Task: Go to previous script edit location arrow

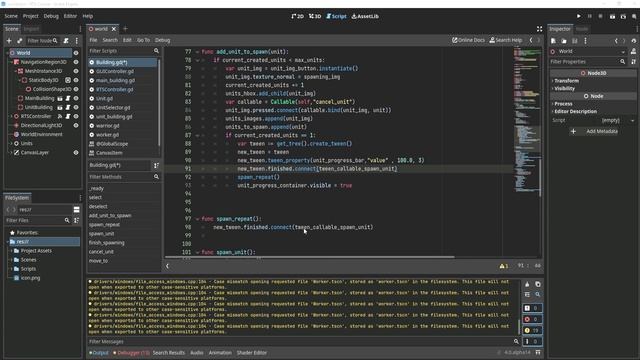Action: [531, 40]
